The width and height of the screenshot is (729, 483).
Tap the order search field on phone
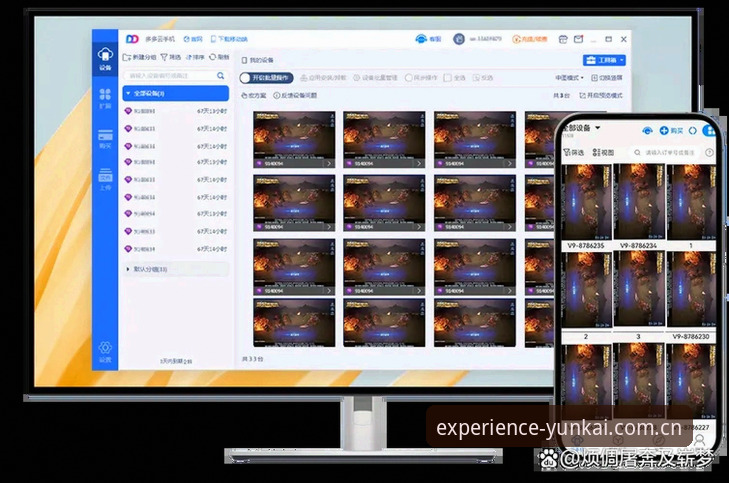[x=665, y=152]
